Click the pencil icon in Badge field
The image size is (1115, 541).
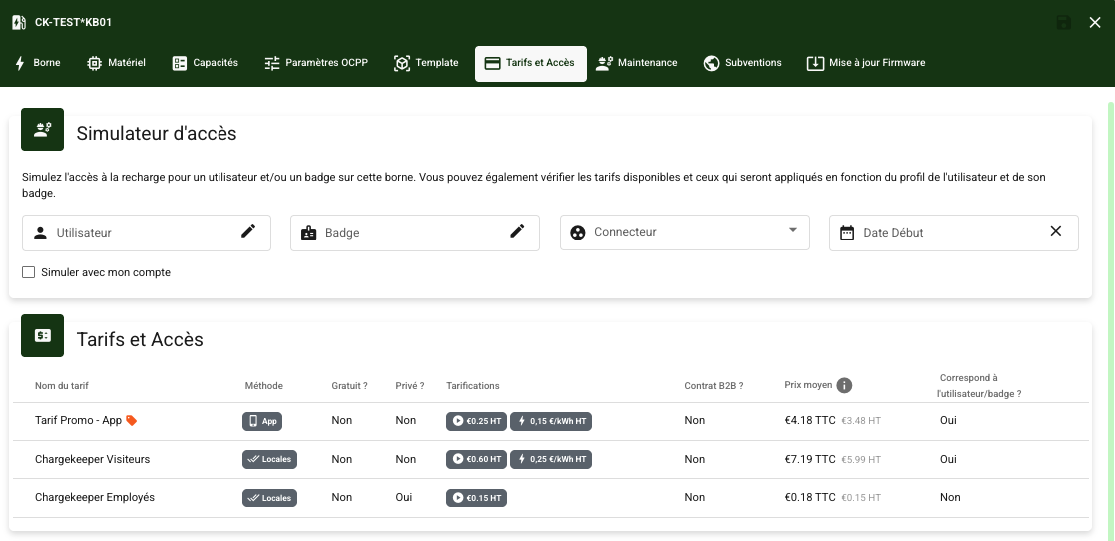click(x=517, y=232)
